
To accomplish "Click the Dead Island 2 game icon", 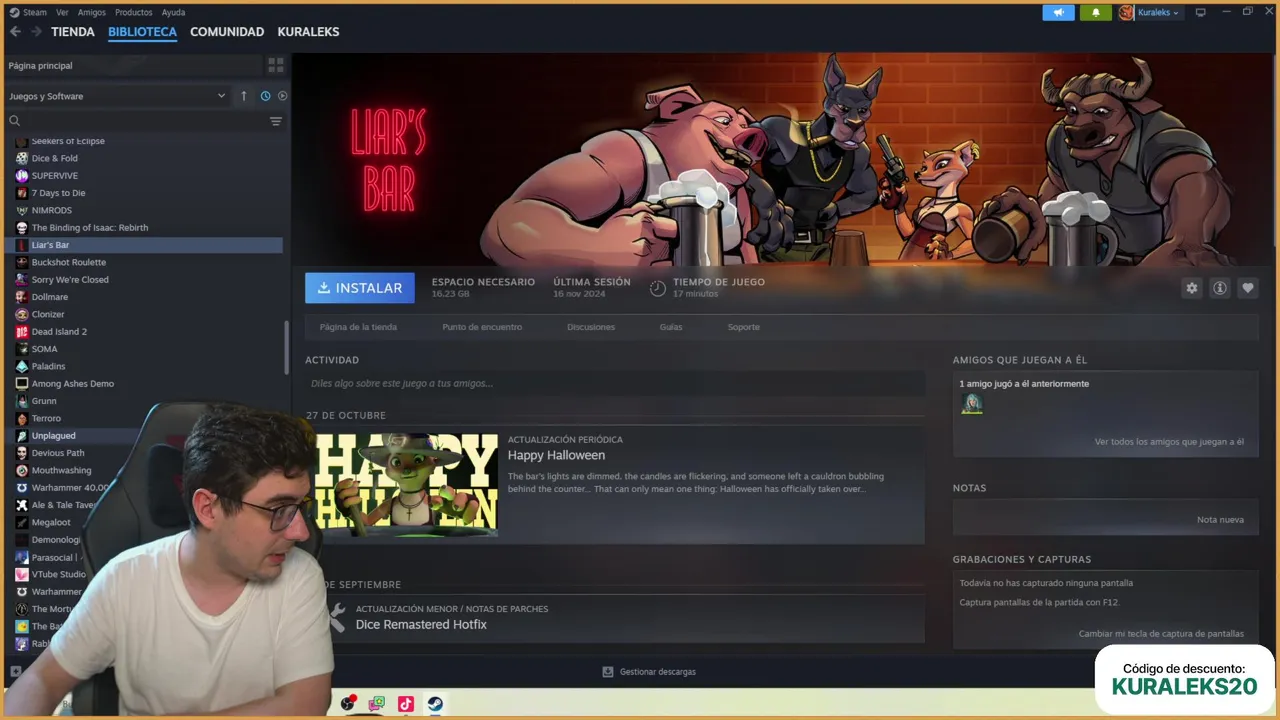I will coord(22,331).
